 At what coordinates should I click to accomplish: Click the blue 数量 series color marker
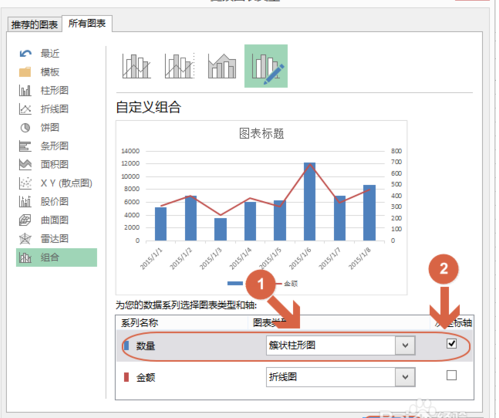pos(126,345)
